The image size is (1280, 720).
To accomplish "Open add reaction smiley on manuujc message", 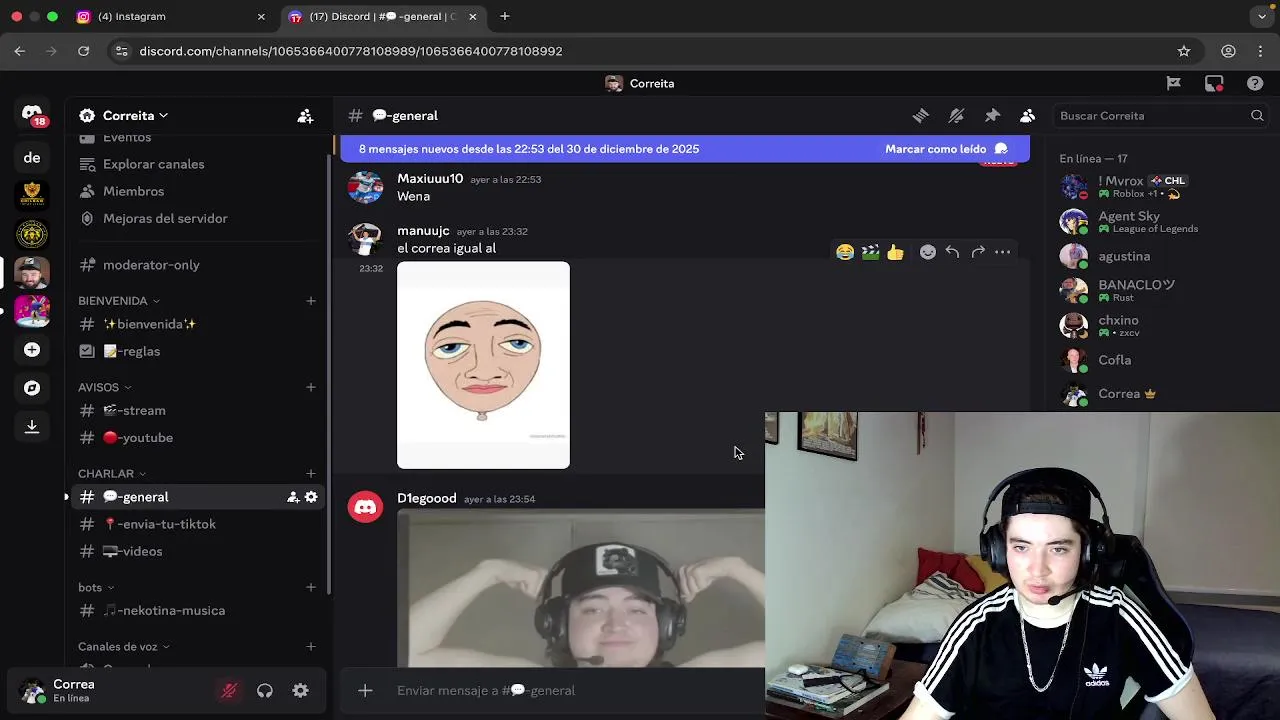I will pyautogui.click(x=928, y=252).
